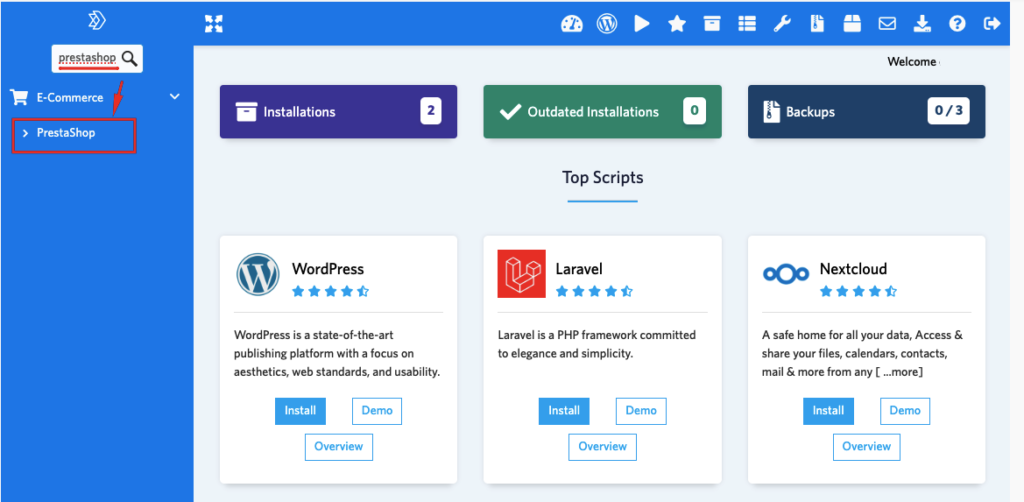Image resolution: width=1024 pixels, height=502 pixels.
Task: Open the settings wrench icon
Action: pyautogui.click(x=782, y=24)
